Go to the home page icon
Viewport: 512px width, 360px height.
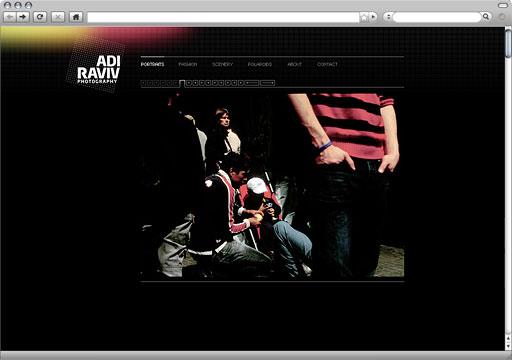tap(76, 17)
